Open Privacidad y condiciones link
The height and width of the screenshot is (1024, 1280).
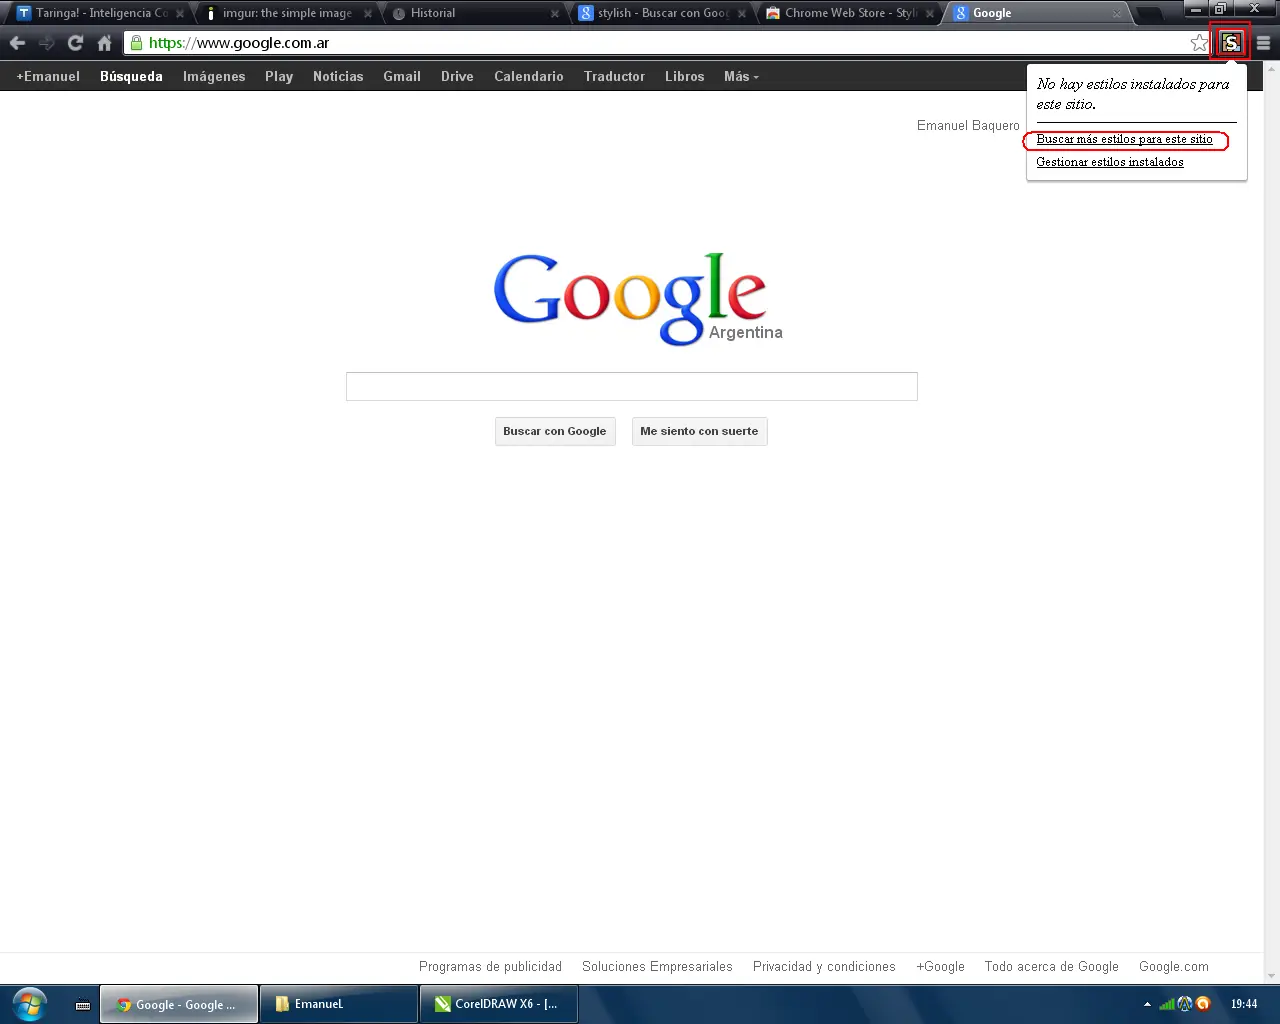pos(824,966)
